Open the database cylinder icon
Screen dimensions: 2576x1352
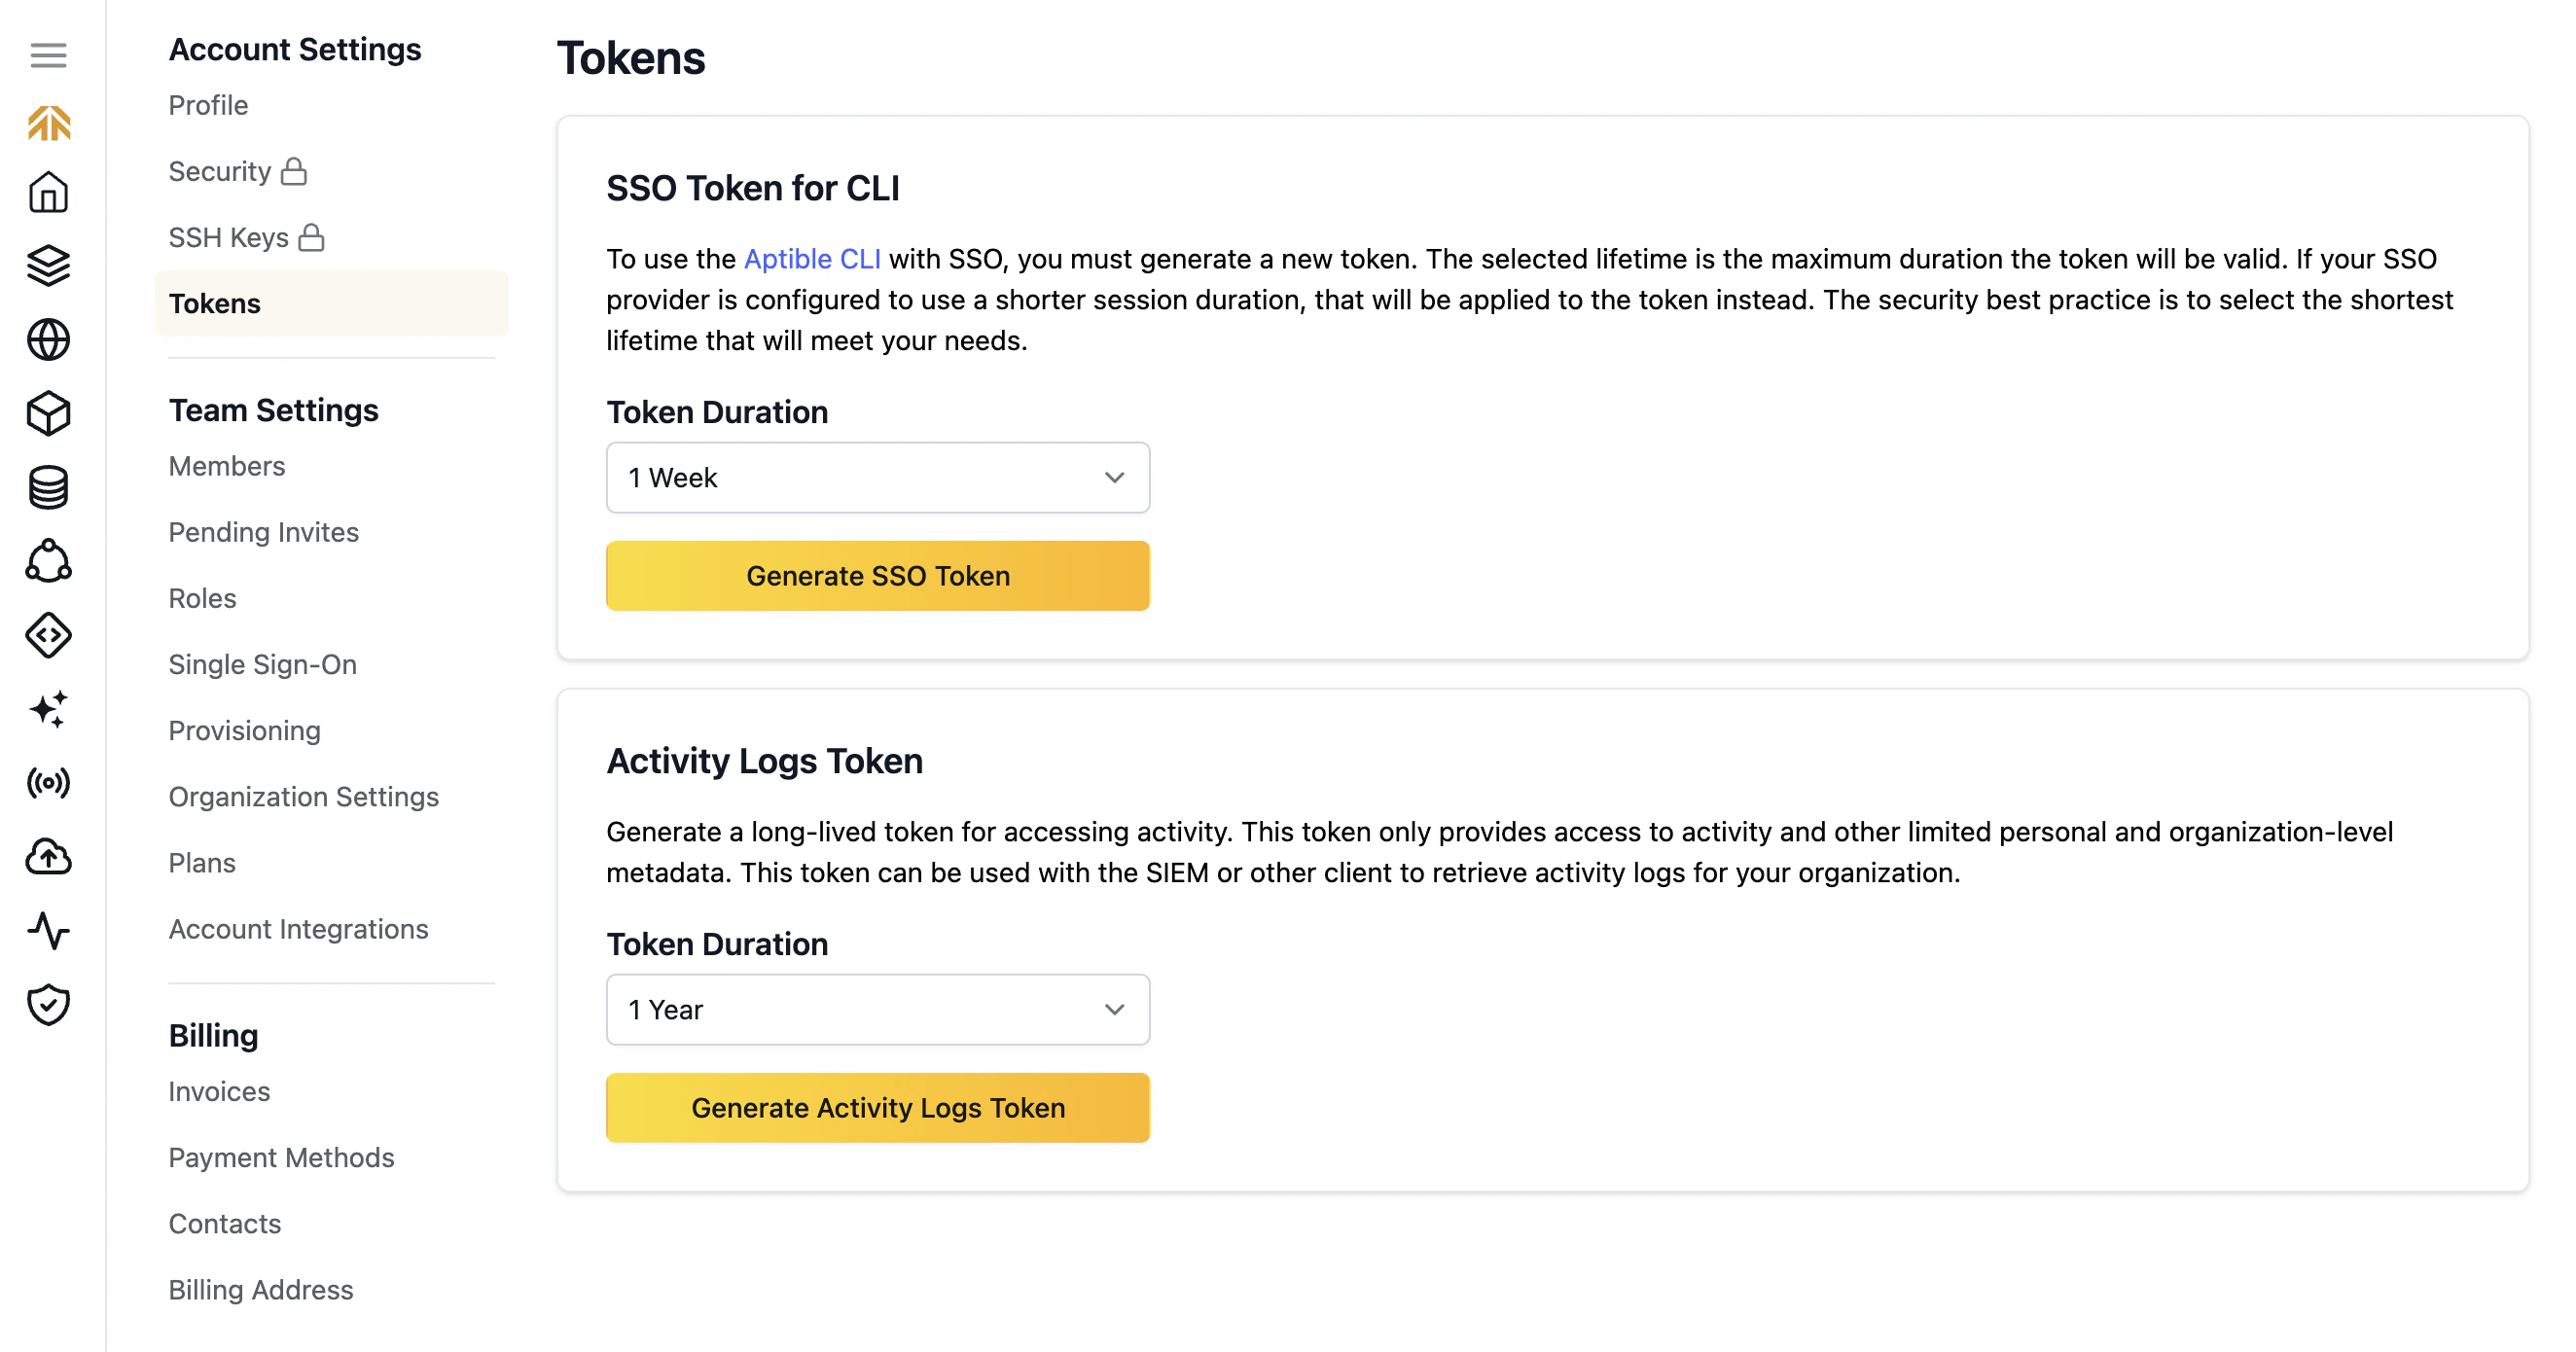[x=48, y=487]
